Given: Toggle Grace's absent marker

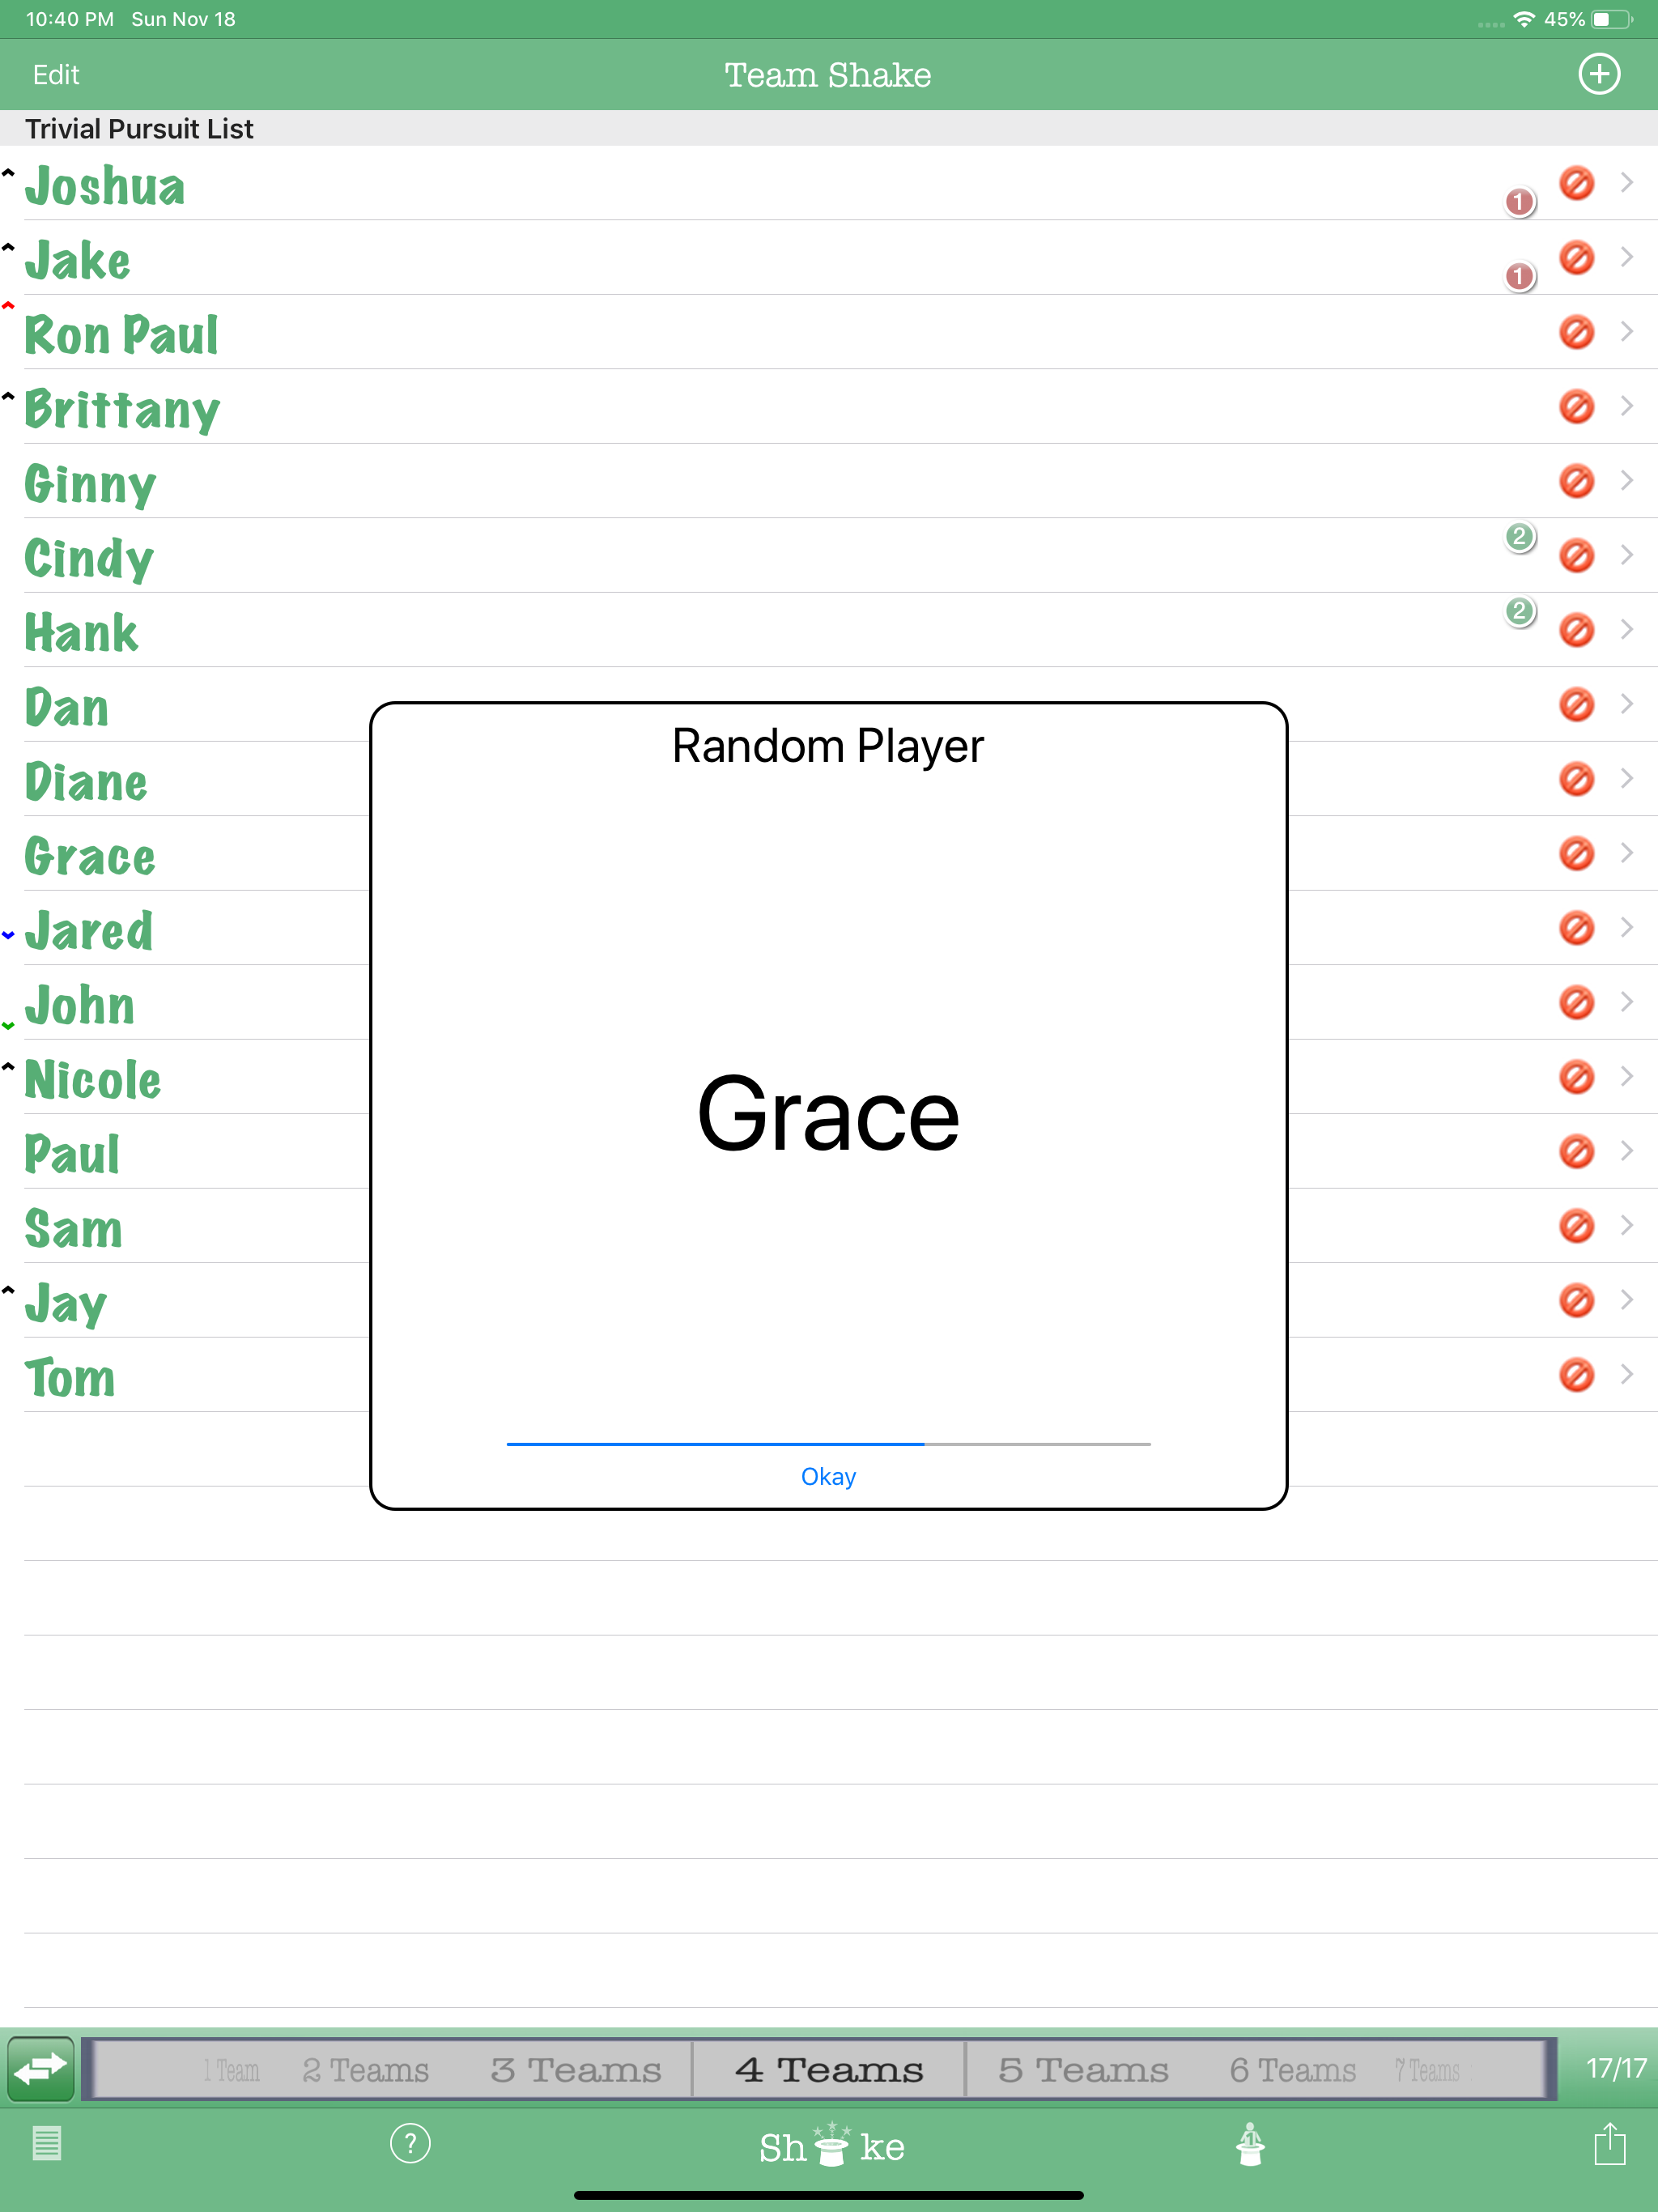Looking at the screenshot, I should coord(1576,853).
